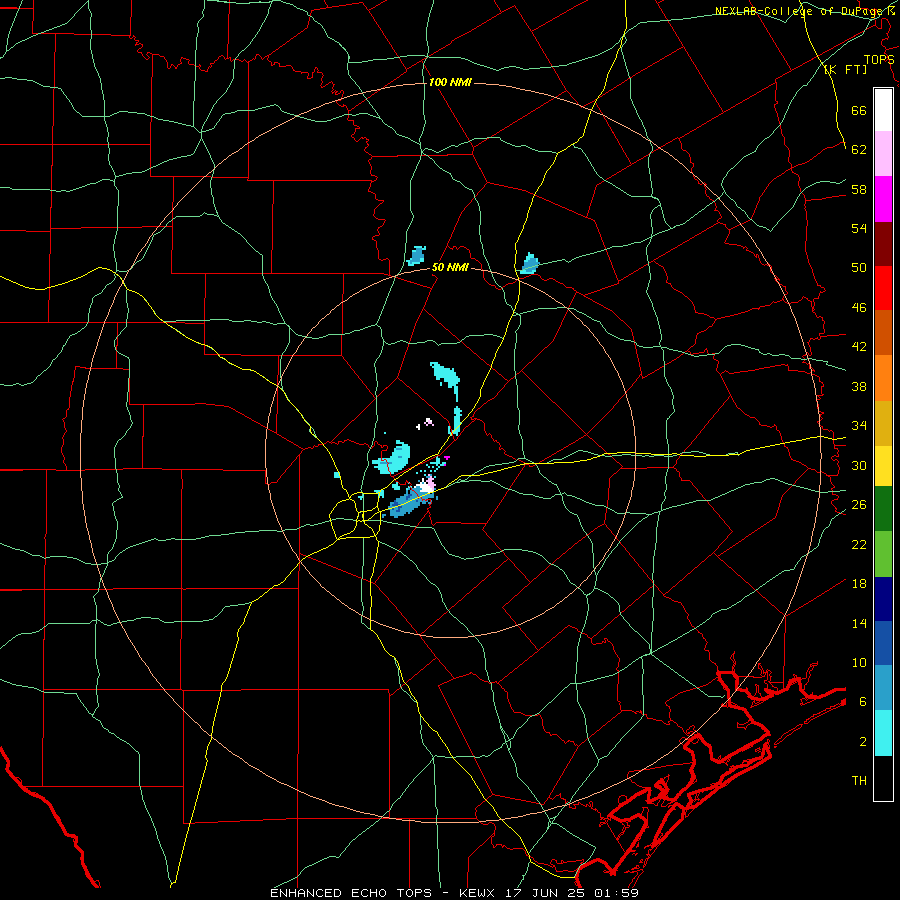Click the black TH legend swatch
Screen dimensions: 900x900
tap(883, 778)
